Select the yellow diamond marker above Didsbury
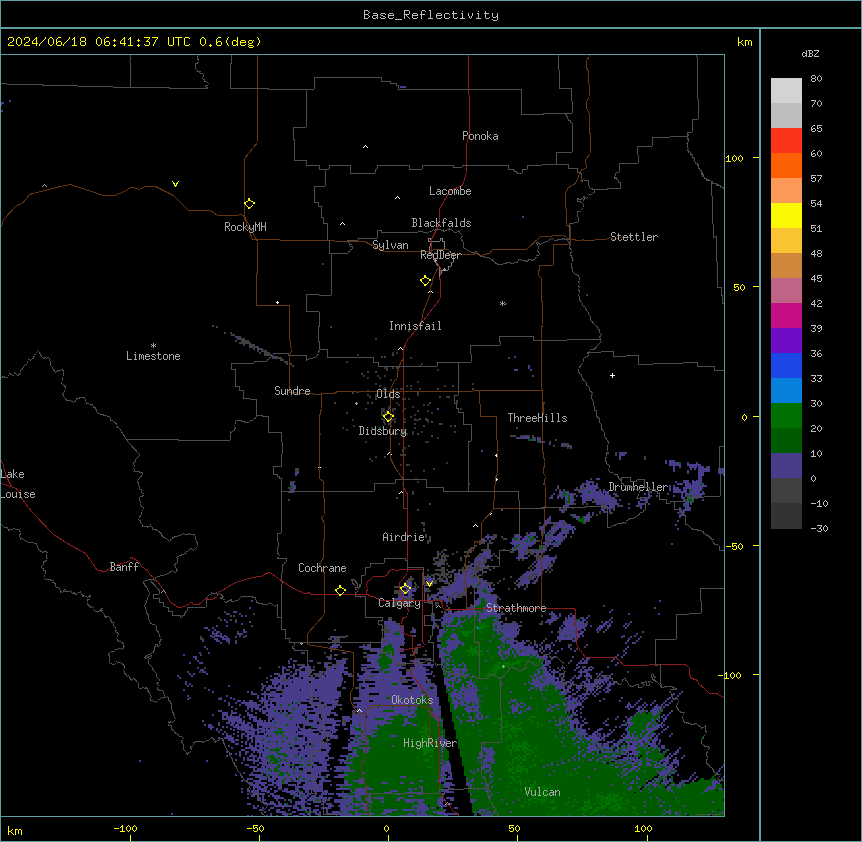862x842 pixels. tap(388, 417)
